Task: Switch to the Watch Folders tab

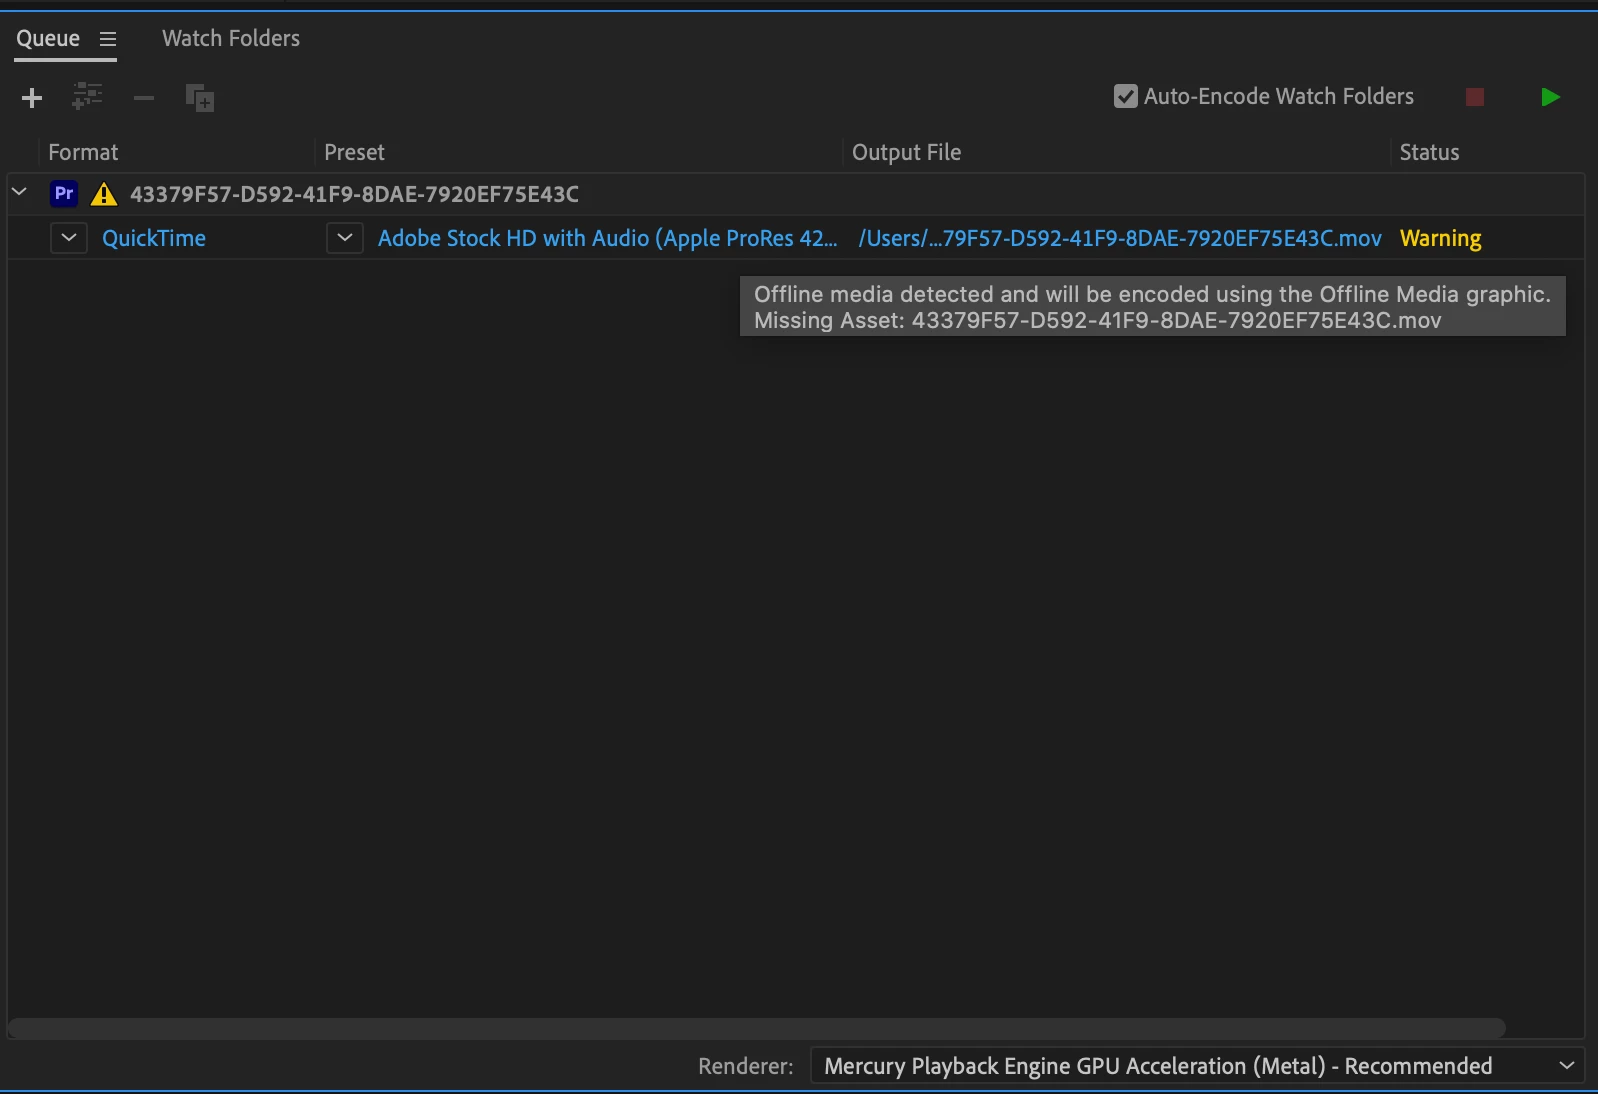Action: pos(231,38)
